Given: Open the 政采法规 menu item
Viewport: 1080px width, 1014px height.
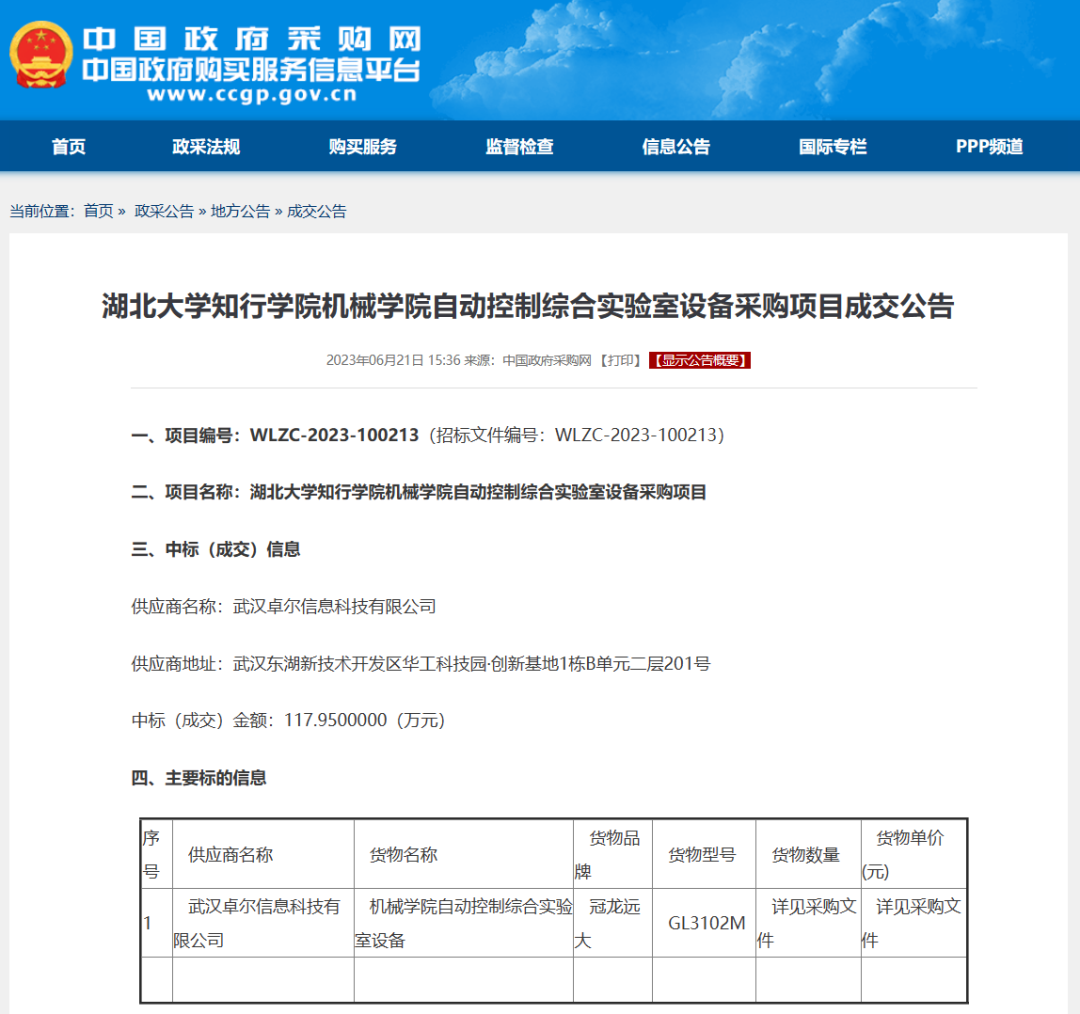Looking at the screenshot, I should coord(206,147).
